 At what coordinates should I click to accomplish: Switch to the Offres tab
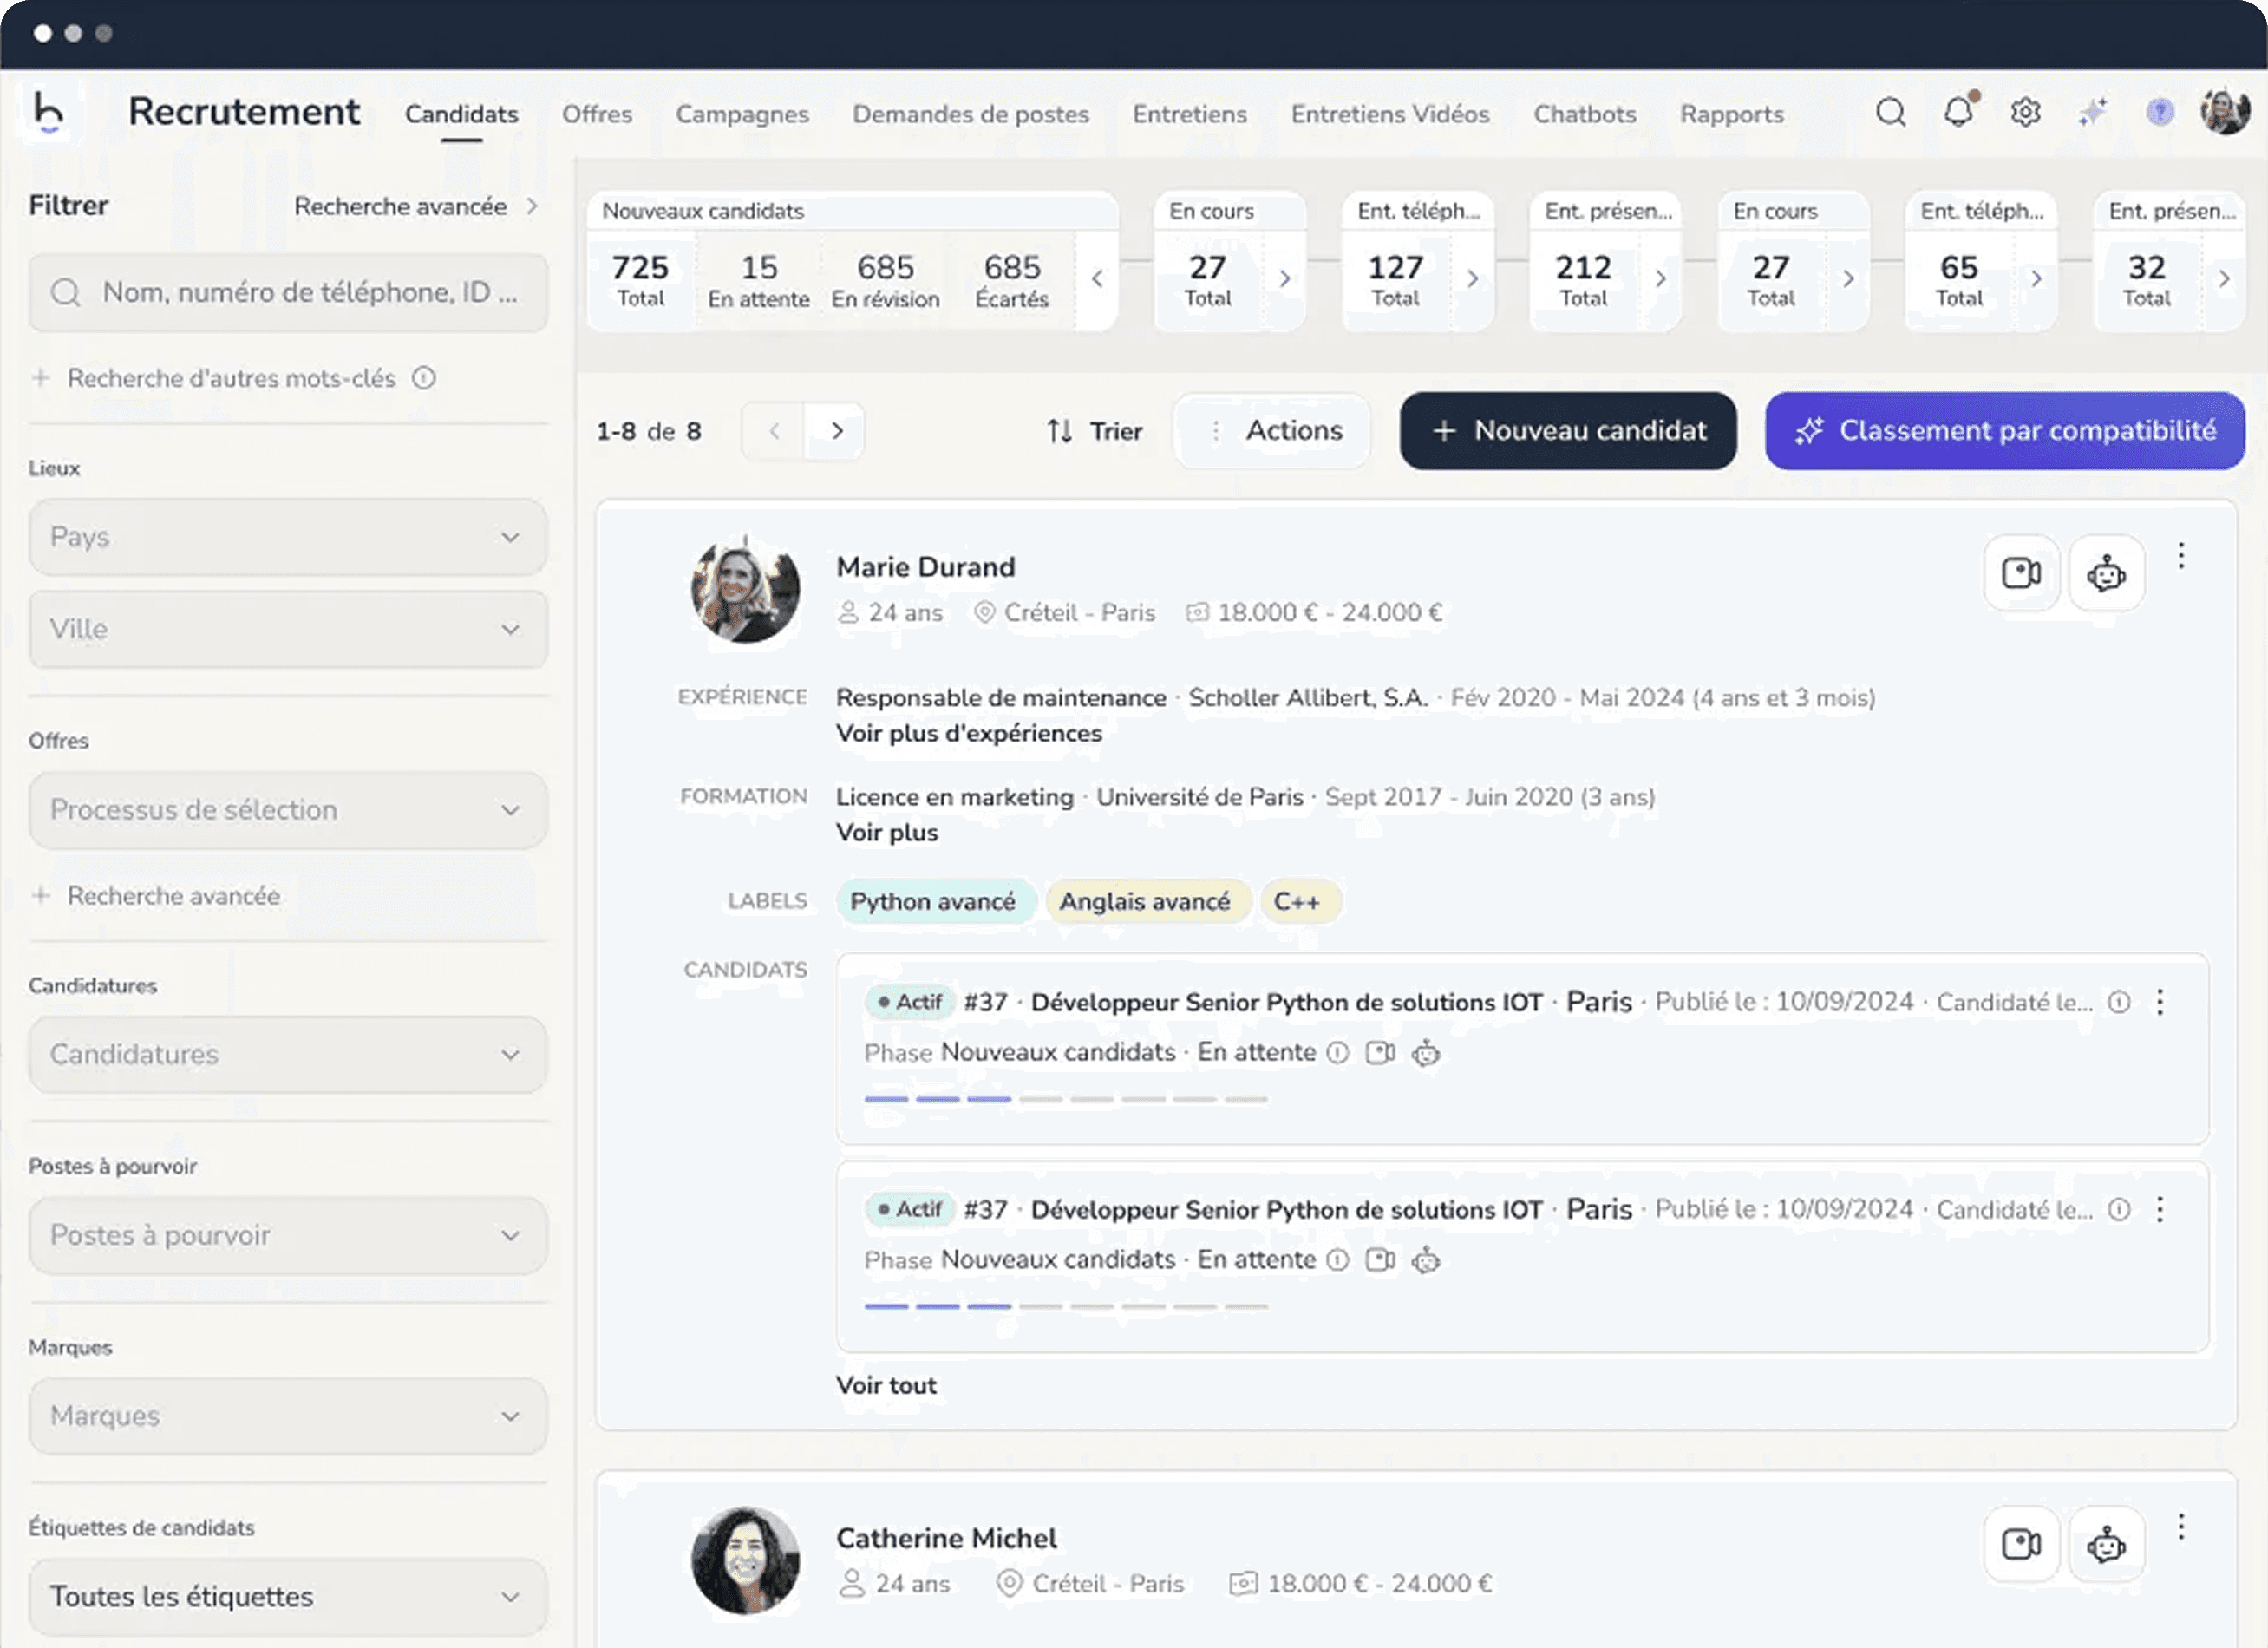pos(597,114)
